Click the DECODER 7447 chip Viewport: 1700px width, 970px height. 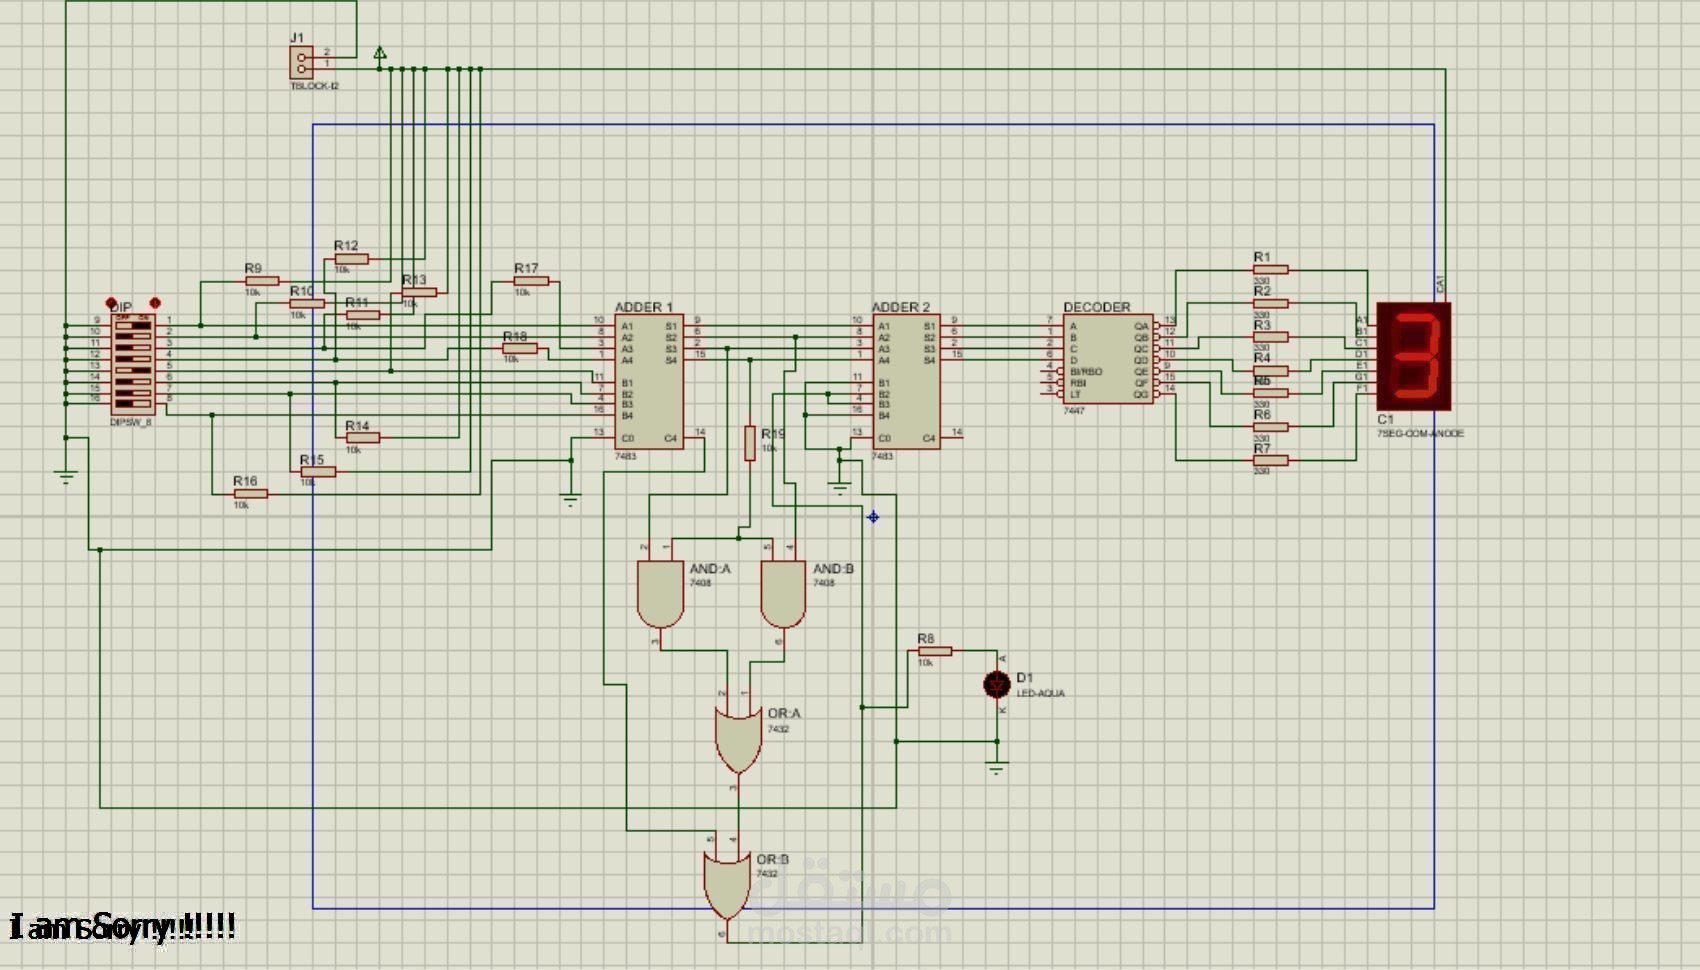tap(1108, 360)
